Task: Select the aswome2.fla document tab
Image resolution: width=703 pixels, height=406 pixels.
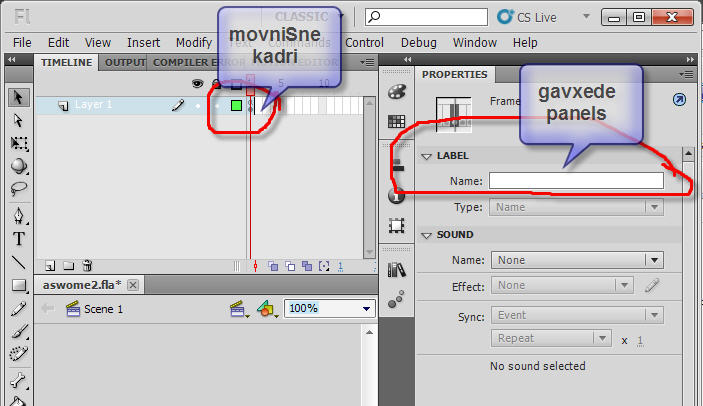Action: click(x=82, y=285)
